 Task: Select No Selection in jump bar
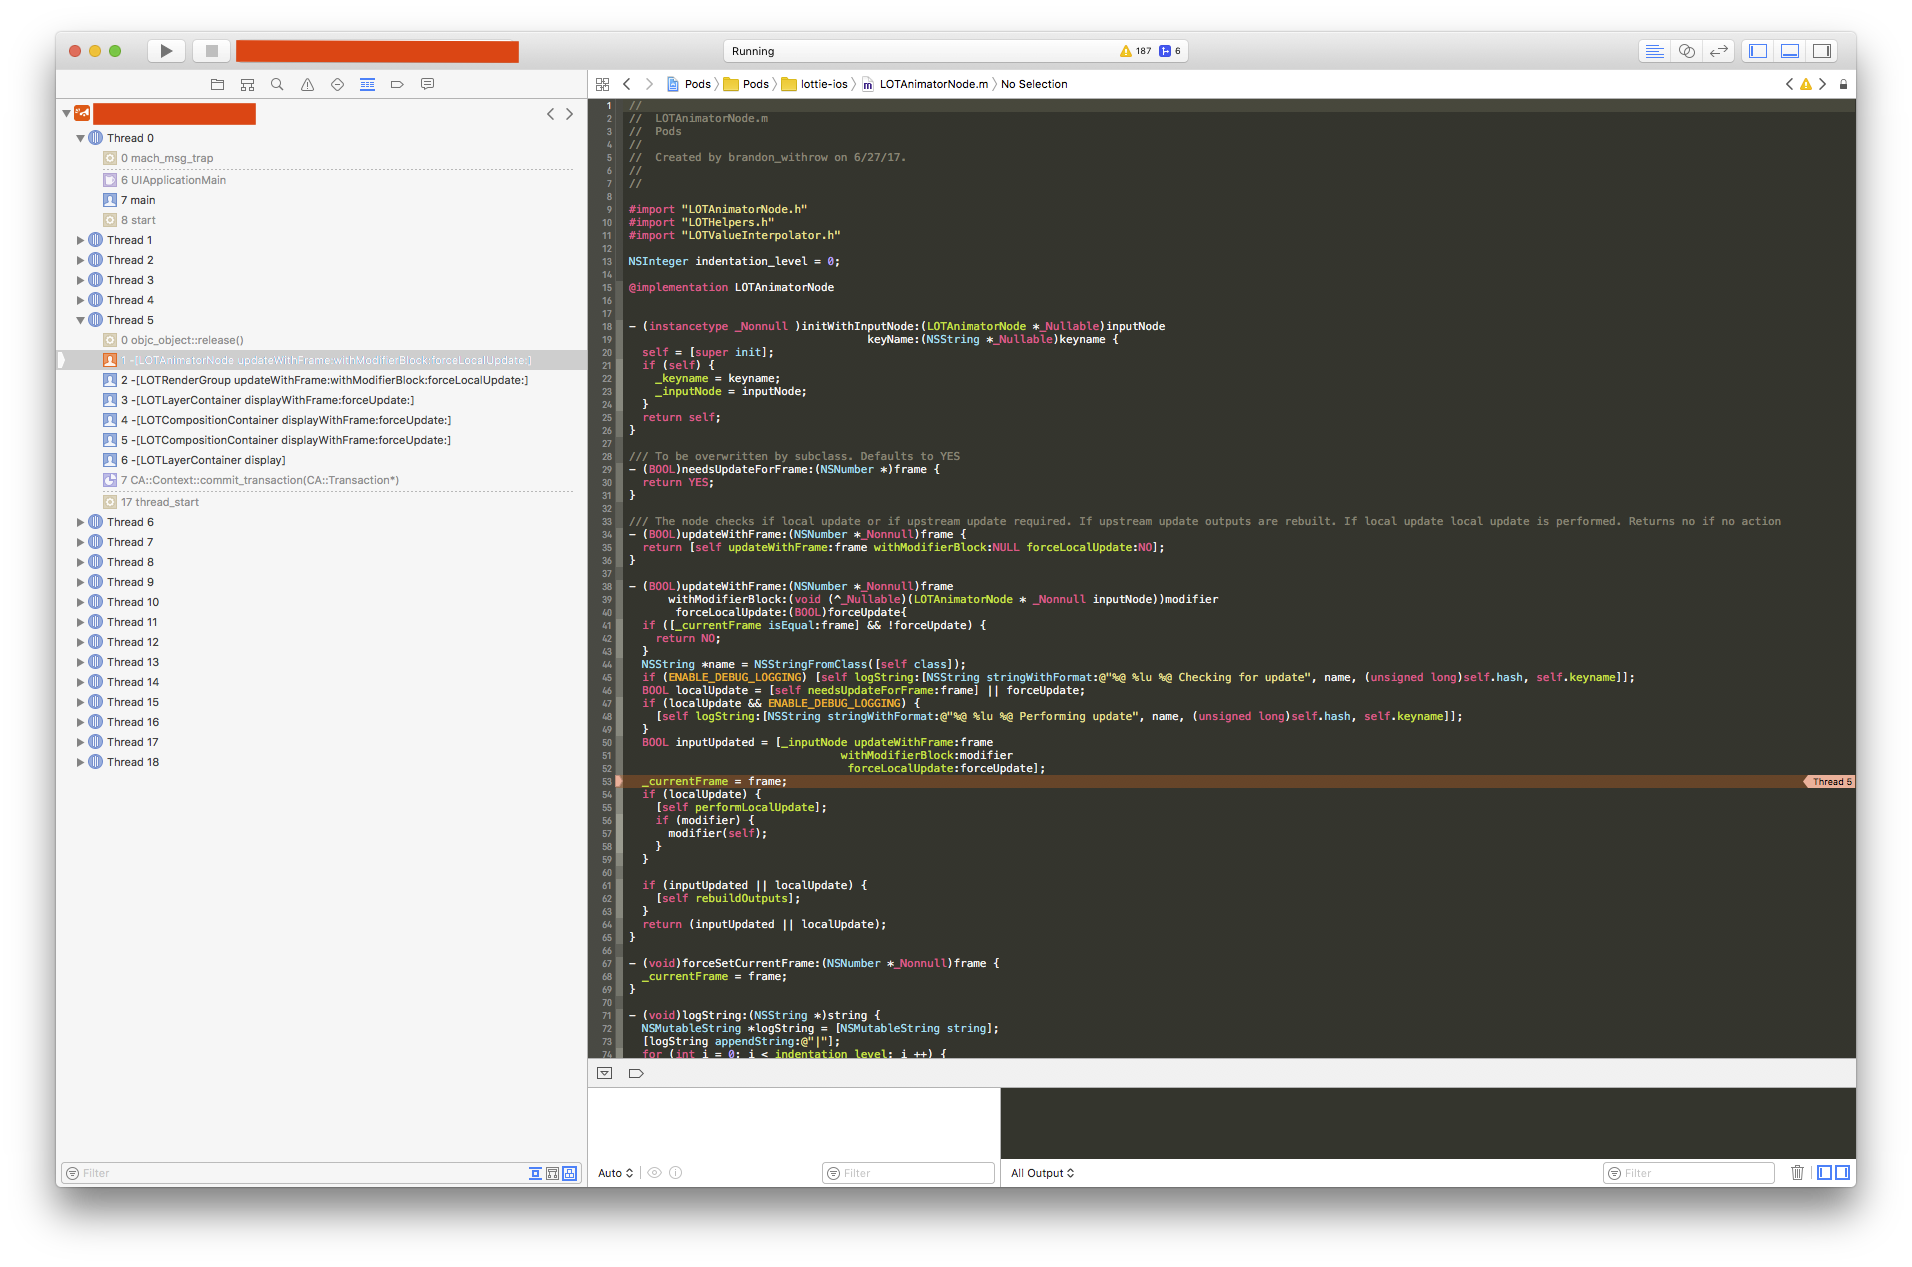1034,85
